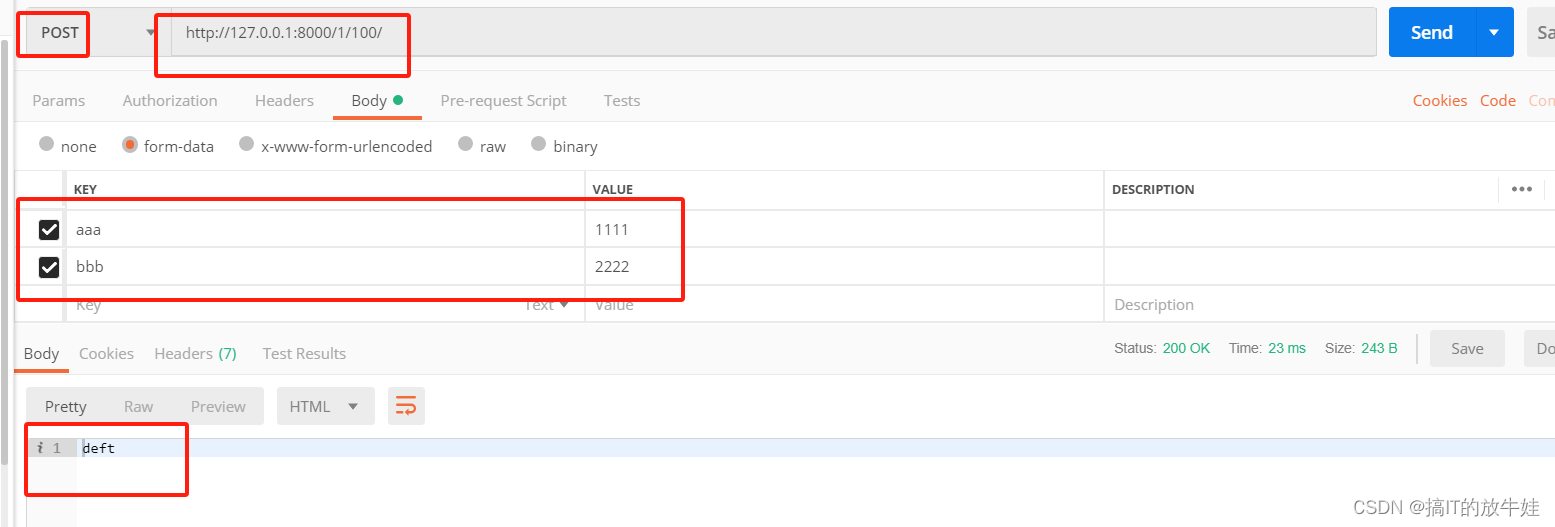Choose the raw body type
The image size is (1555, 527).
pyautogui.click(x=482, y=146)
